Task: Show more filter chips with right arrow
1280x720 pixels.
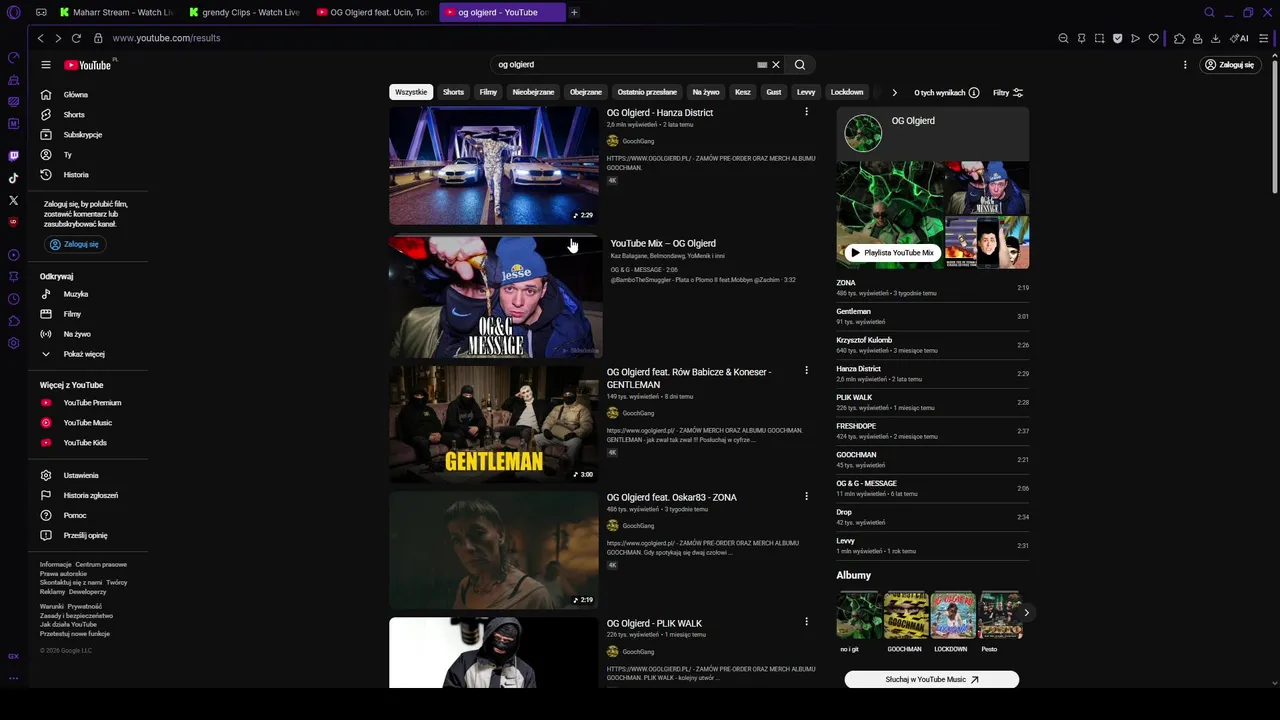Action: 894,93
